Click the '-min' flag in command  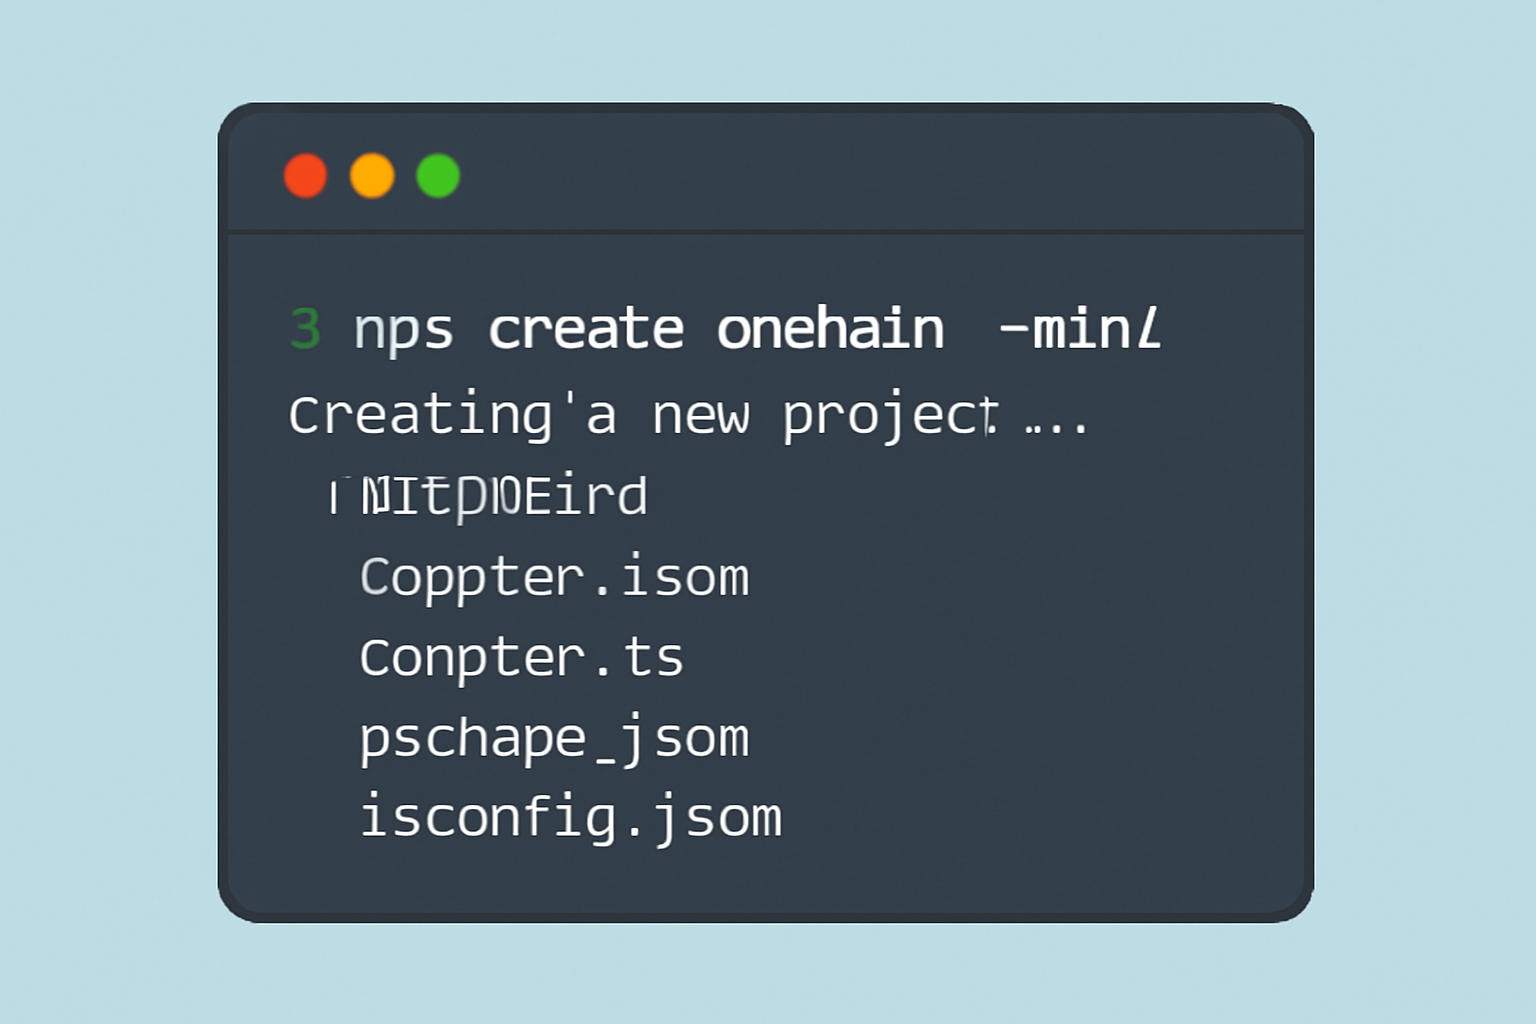(x=1079, y=329)
